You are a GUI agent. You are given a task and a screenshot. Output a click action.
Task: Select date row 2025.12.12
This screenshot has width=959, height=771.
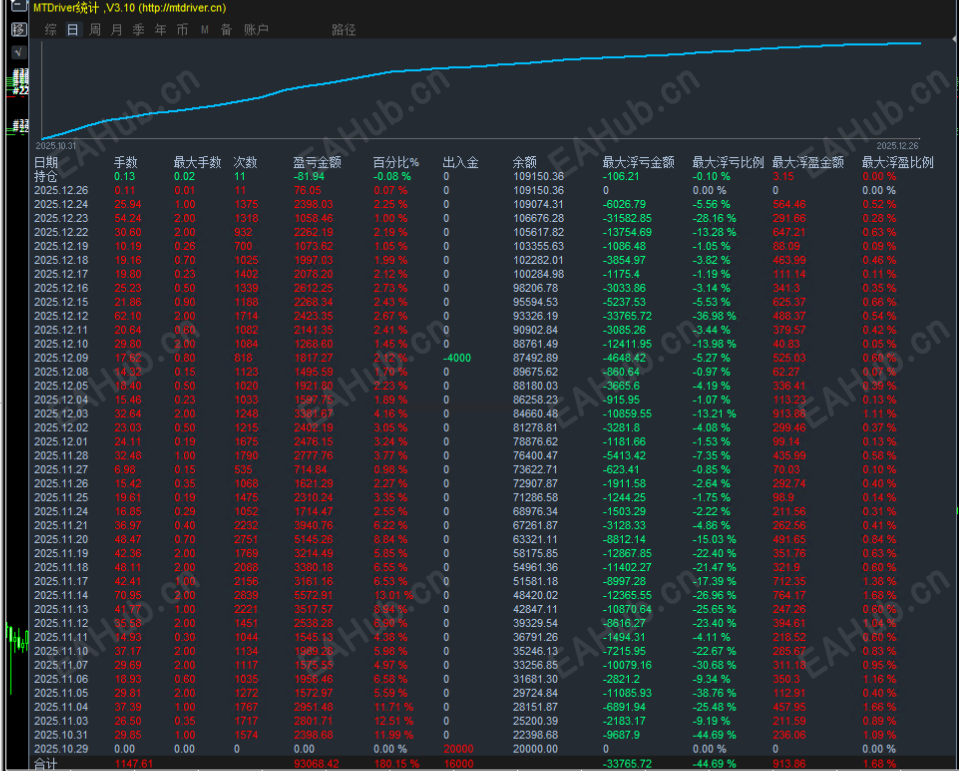pos(61,316)
